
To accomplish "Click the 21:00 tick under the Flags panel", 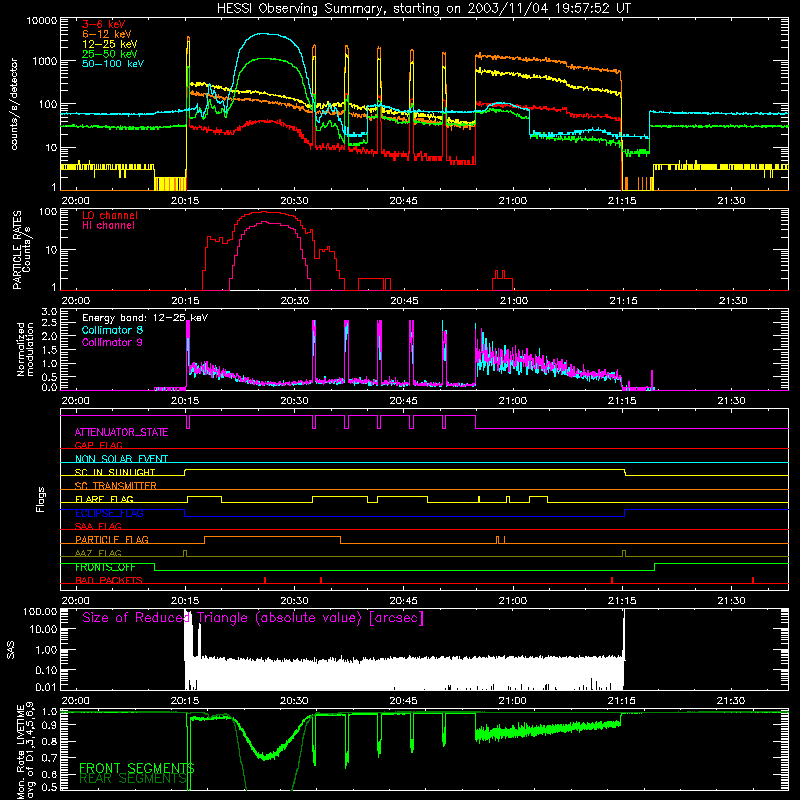I will click(x=513, y=601).
